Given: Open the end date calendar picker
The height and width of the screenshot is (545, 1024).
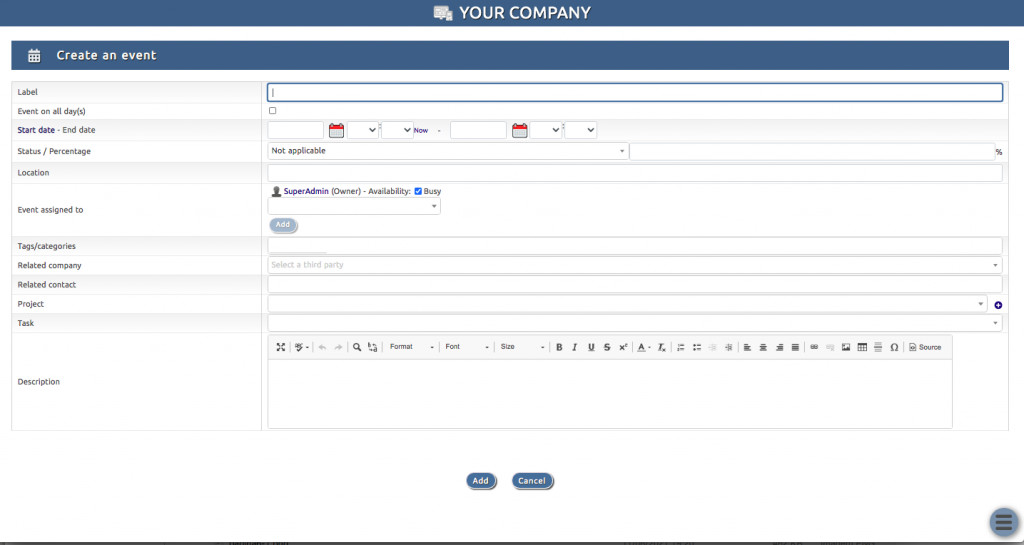Looking at the screenshot, I should click(519, 130).
